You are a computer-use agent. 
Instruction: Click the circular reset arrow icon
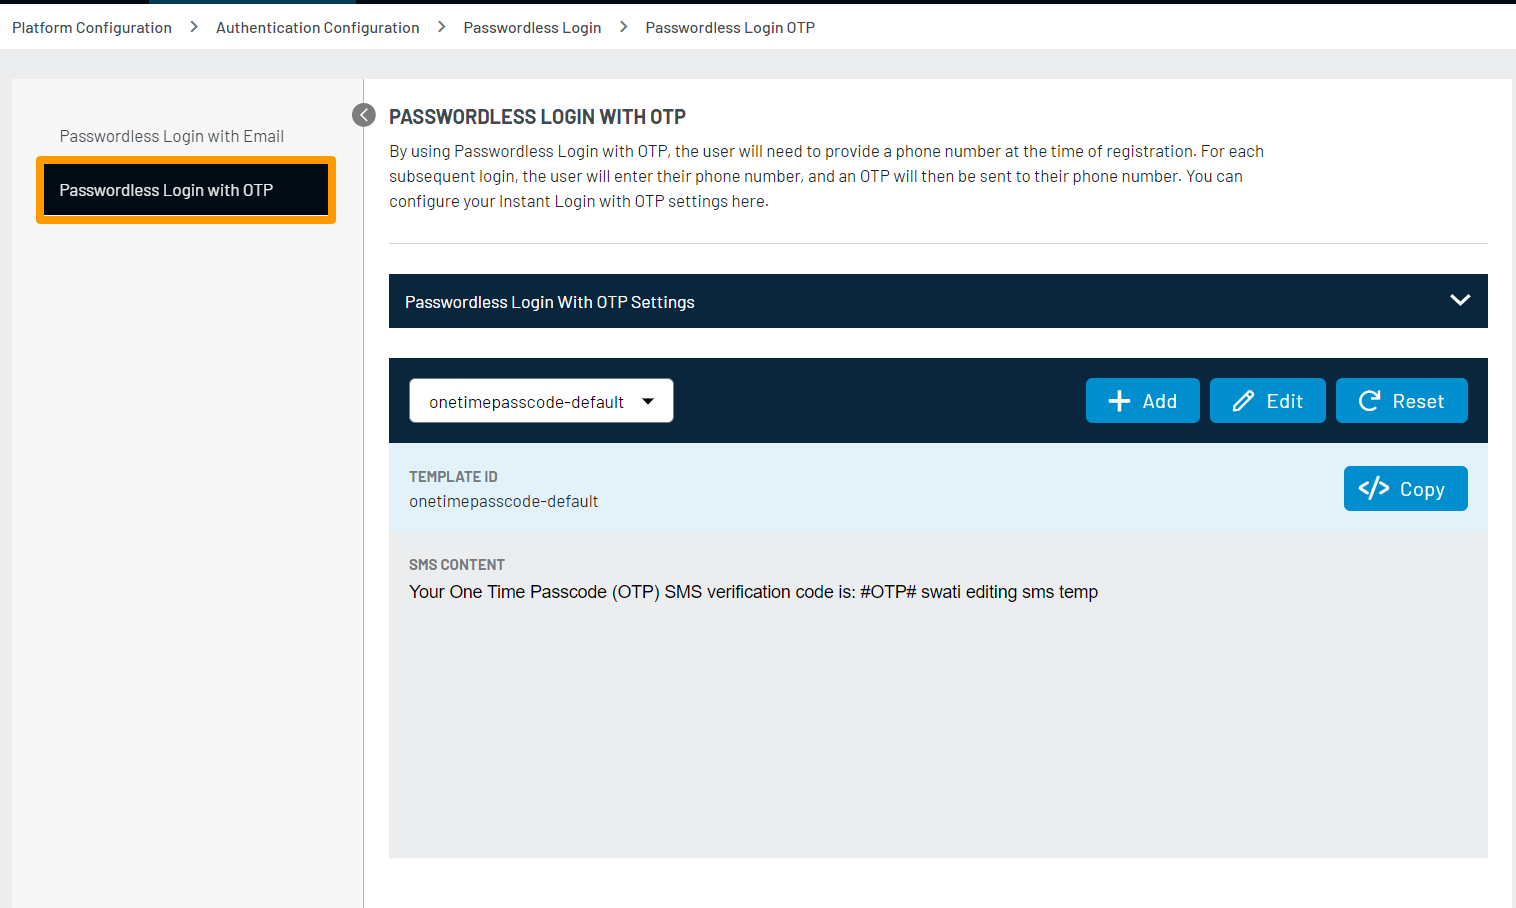tap(1370, 400)
